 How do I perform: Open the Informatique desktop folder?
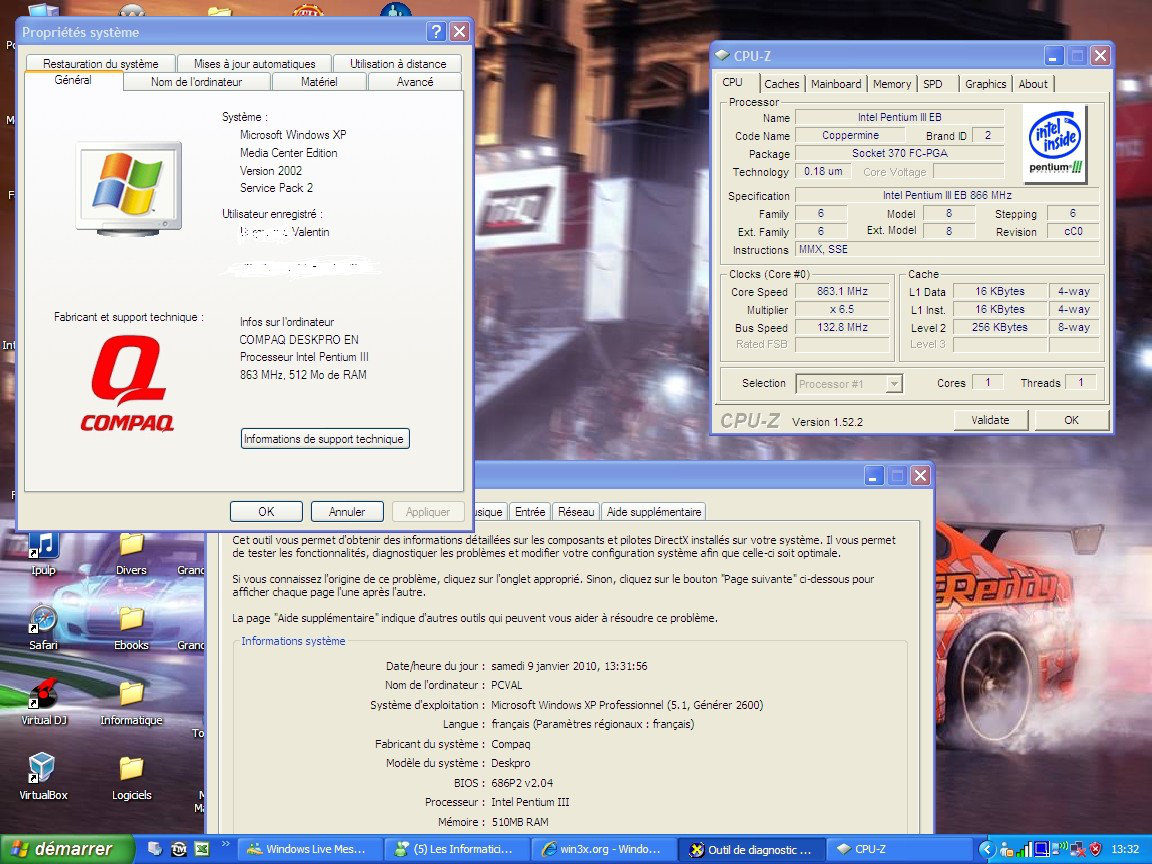pyautogui.click(x=131, y=697)
